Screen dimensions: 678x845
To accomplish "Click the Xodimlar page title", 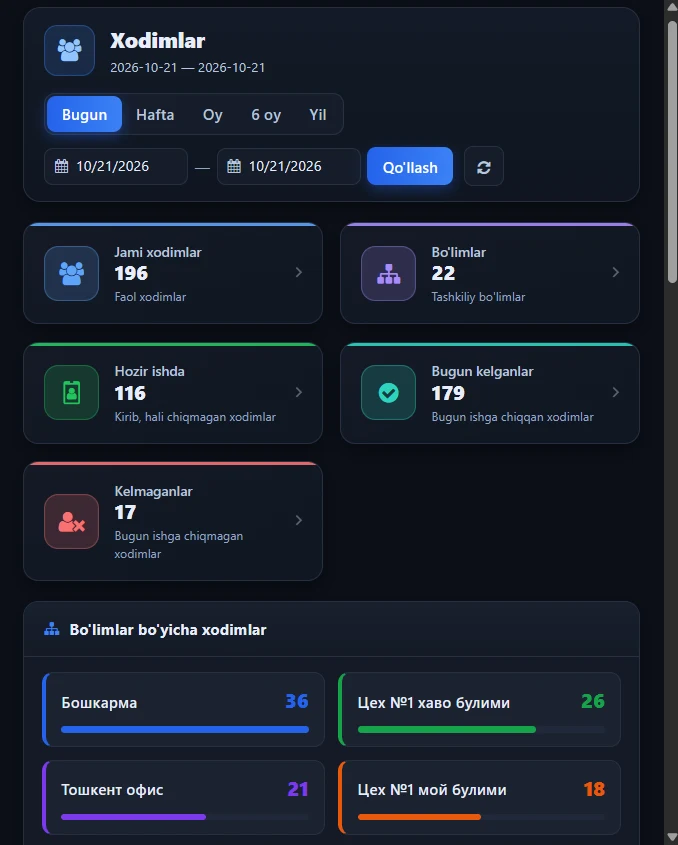I will (x=157, y=41).
